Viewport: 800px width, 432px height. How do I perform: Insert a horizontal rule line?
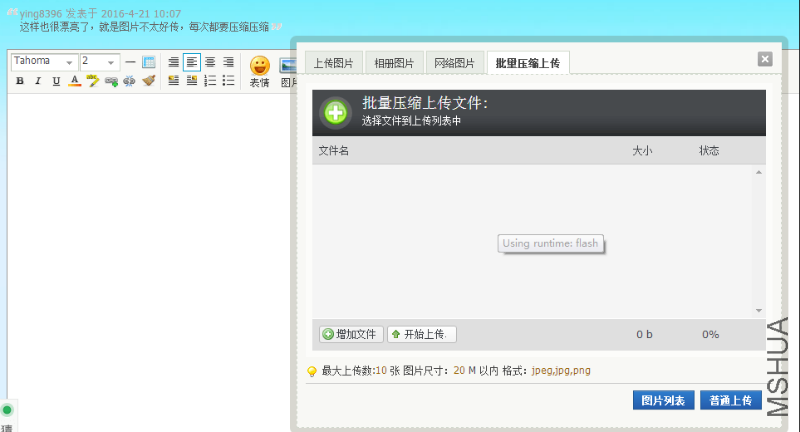tap(130, 62)
